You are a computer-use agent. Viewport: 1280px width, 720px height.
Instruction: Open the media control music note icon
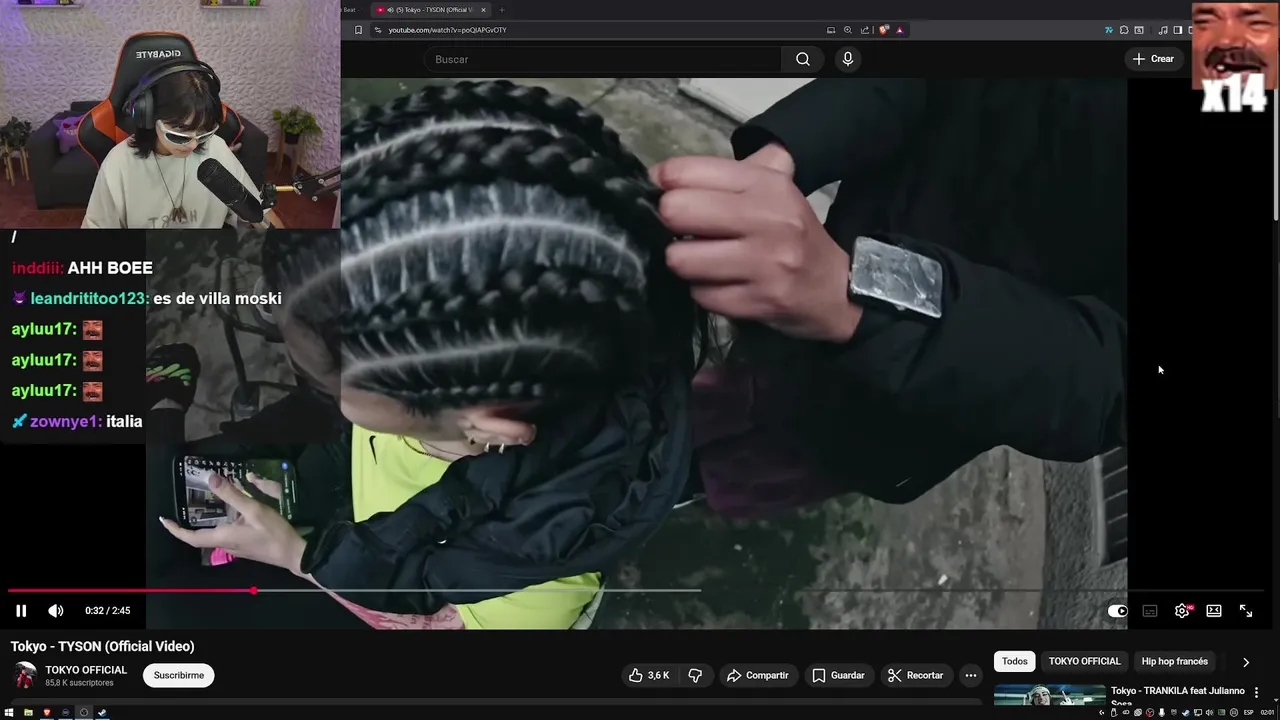1163,30
